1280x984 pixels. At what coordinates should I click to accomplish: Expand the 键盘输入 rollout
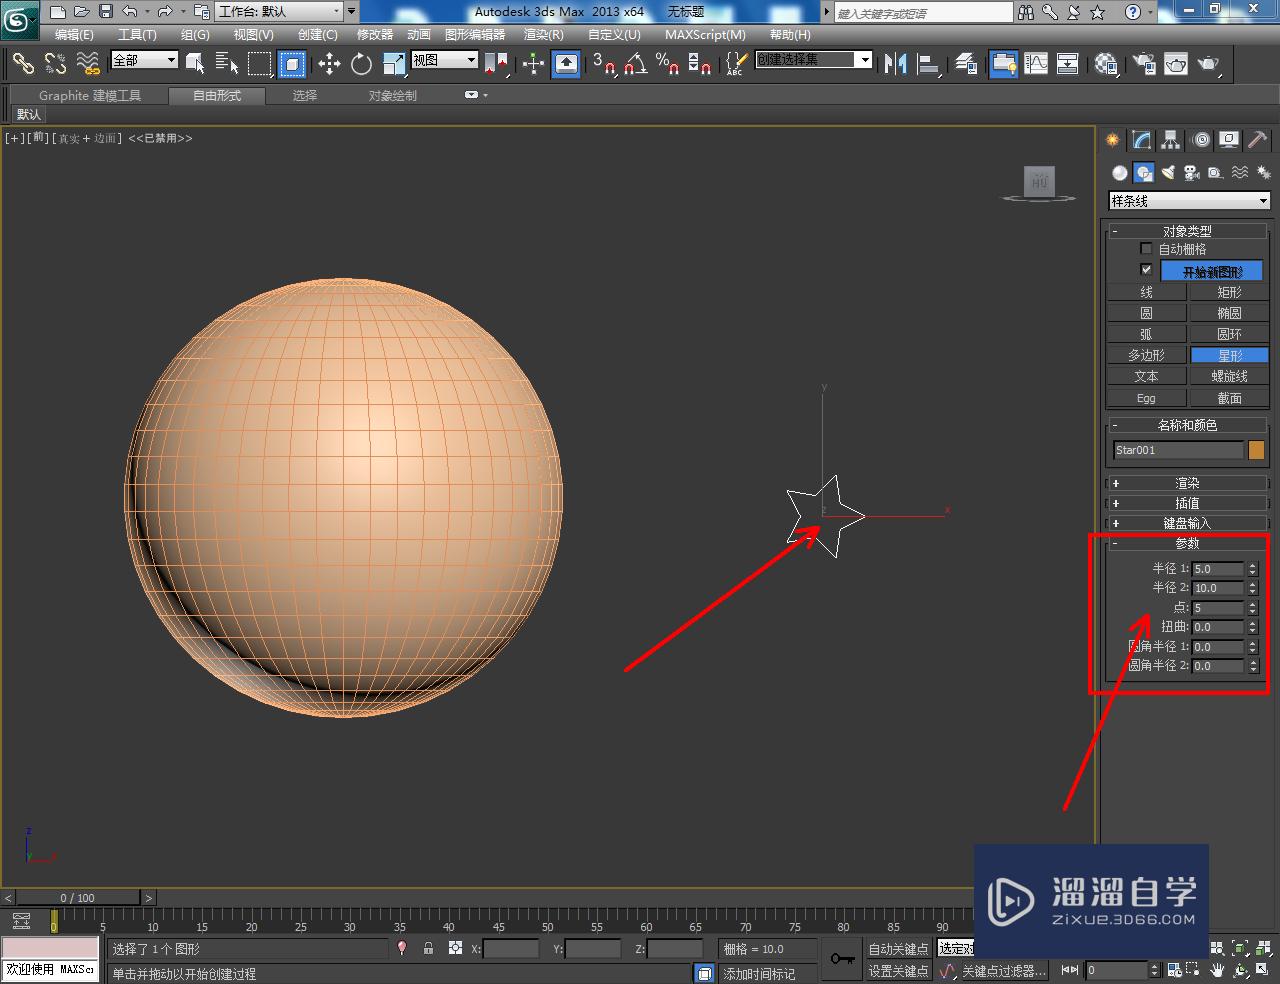coord(1187,523)
